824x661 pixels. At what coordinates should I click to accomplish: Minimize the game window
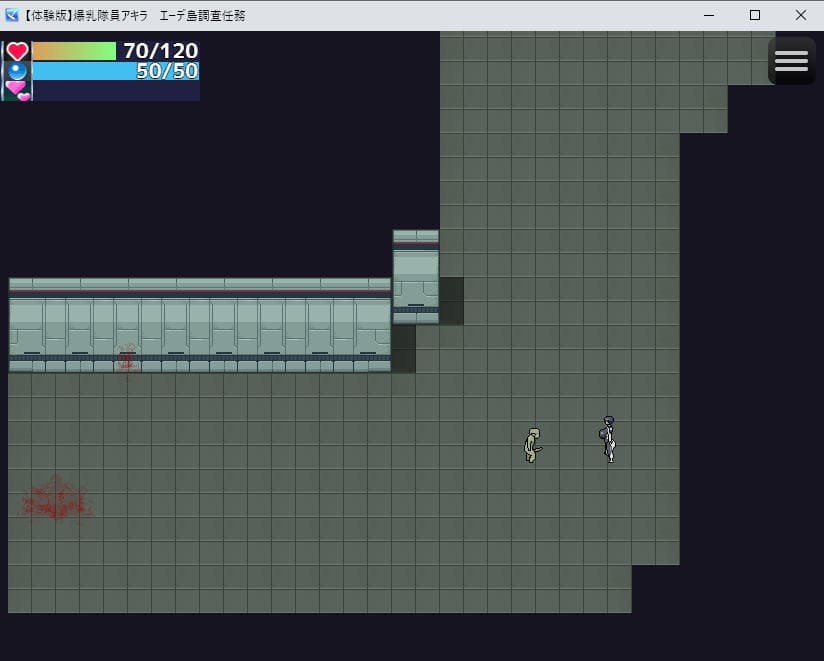(709, 15)
